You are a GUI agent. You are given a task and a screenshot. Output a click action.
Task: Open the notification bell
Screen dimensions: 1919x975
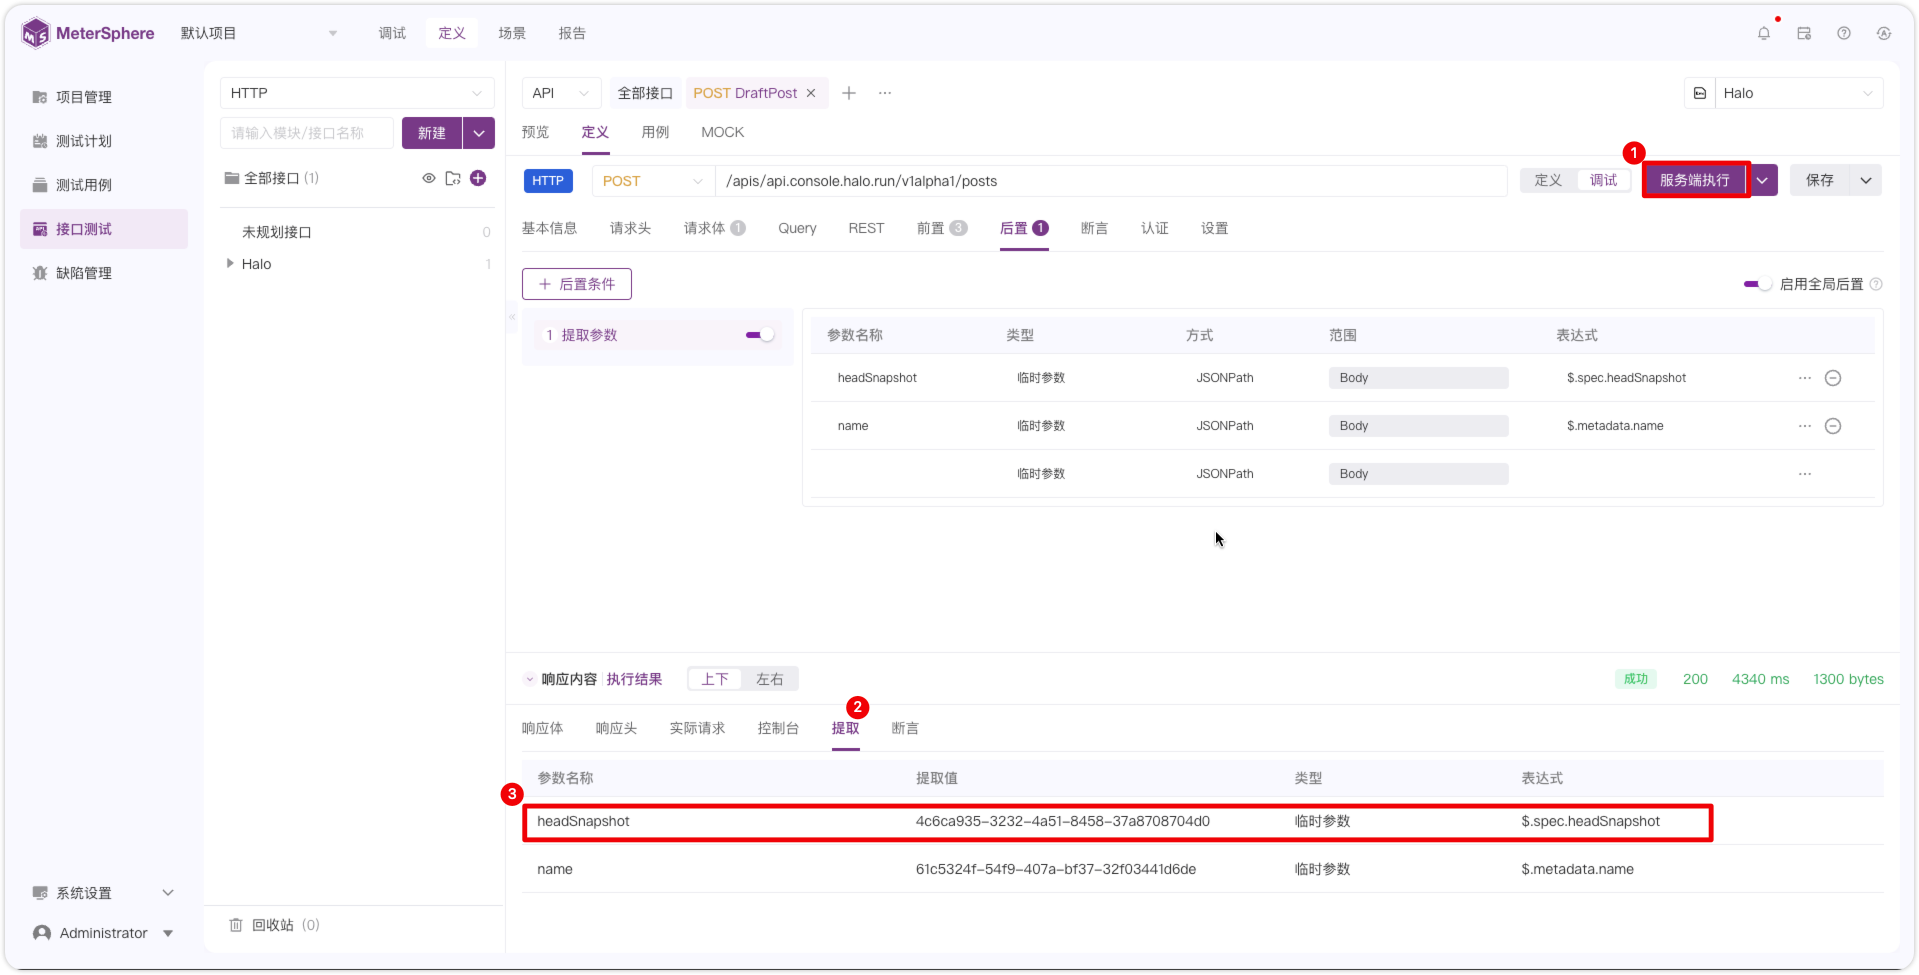pyautogui.click(x=1764, y=33)
